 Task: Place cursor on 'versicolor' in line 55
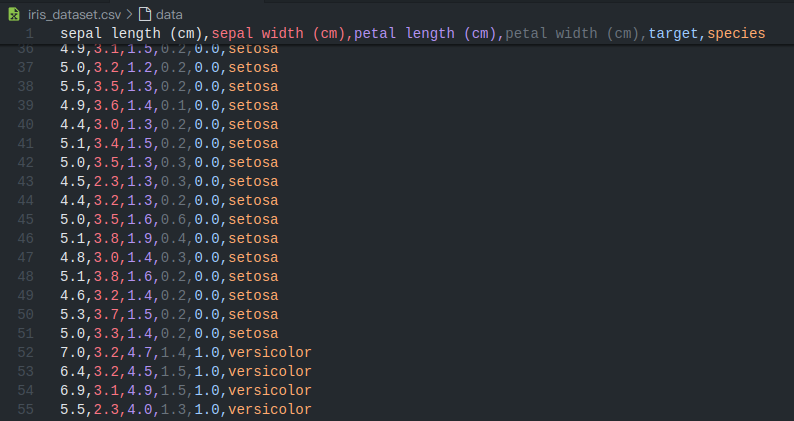[269, 410]
